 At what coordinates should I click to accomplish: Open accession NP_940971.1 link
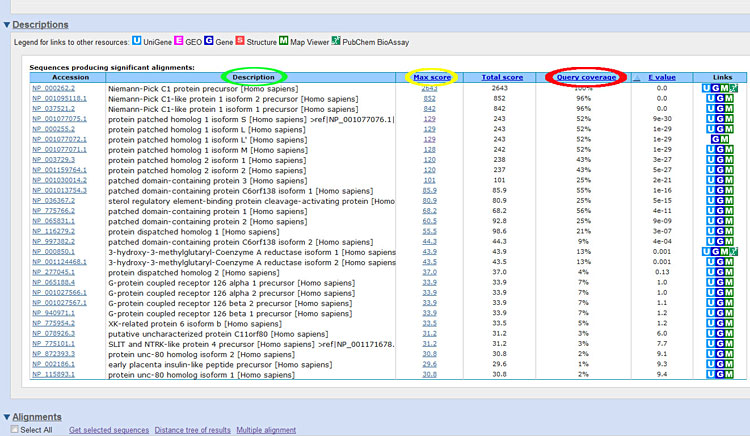(54, 313)
